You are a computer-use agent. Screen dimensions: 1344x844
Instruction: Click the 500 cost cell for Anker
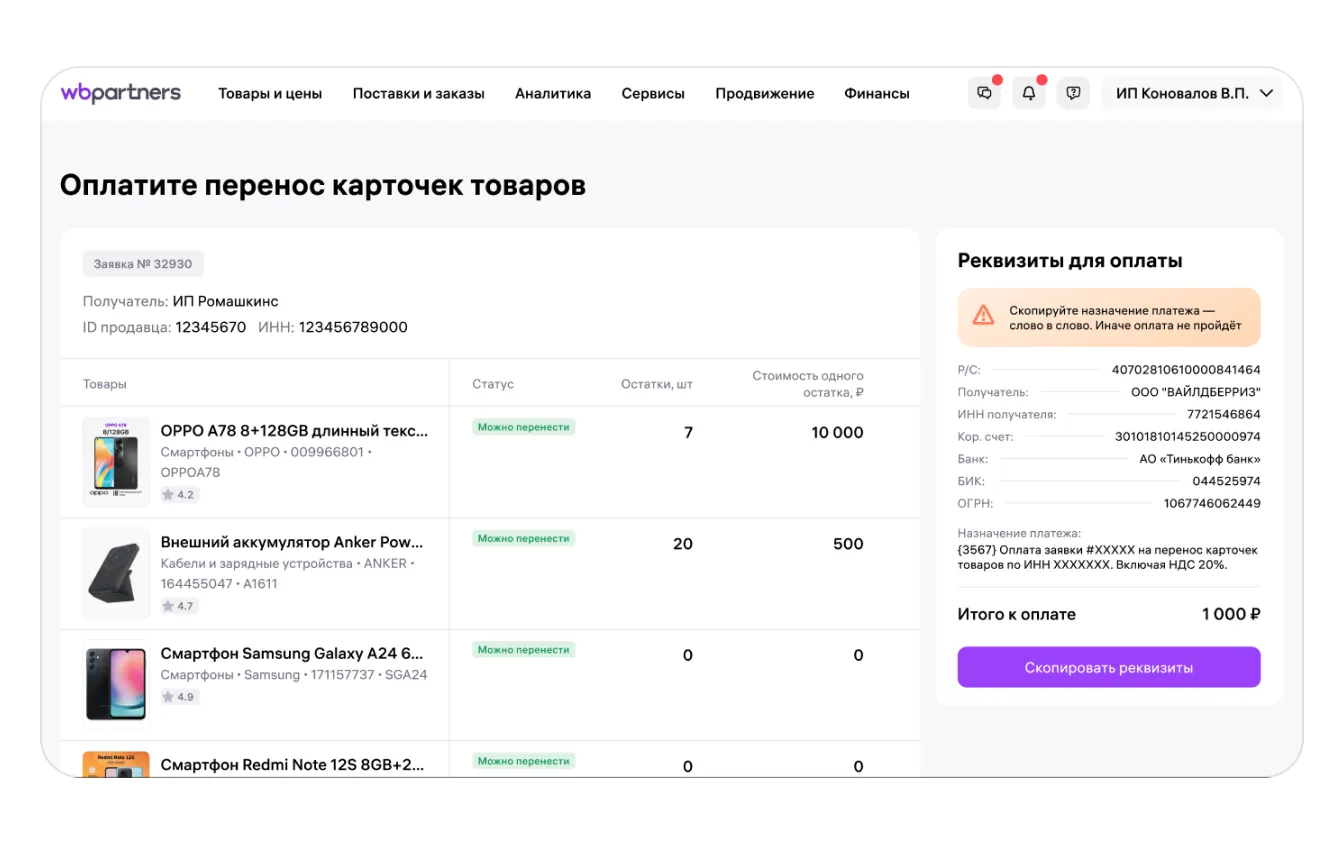[848, 544]
